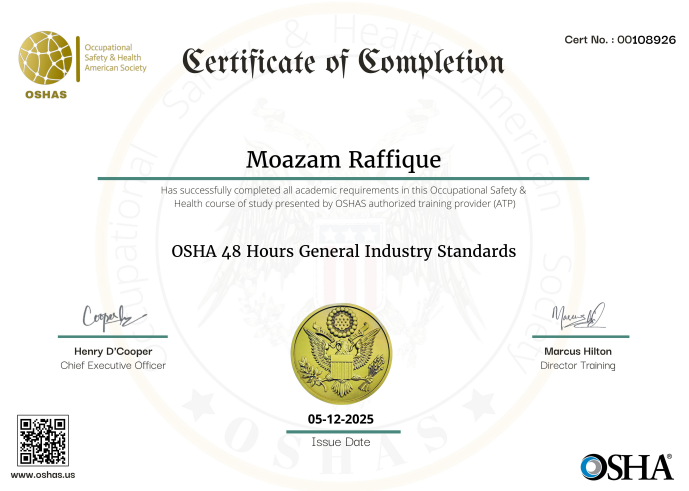
Task: Click Marcus Hilton's signature
Action: click(578, 316)
